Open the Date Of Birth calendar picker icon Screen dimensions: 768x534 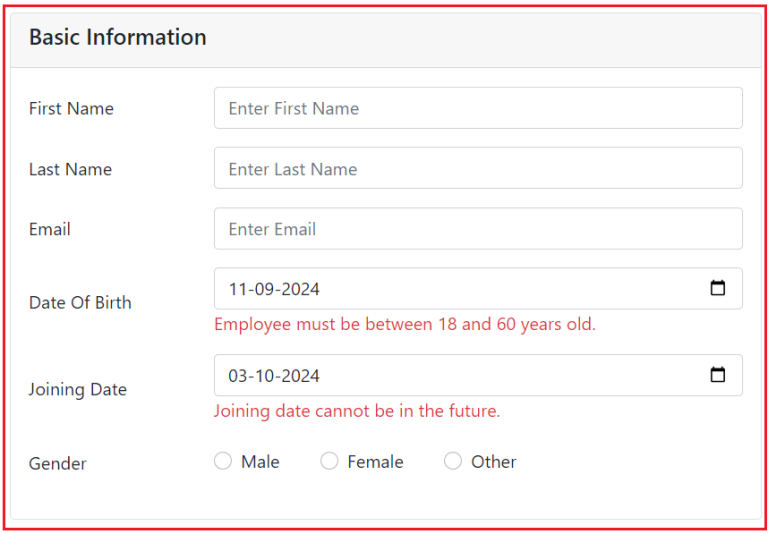[x=717, y=289]
